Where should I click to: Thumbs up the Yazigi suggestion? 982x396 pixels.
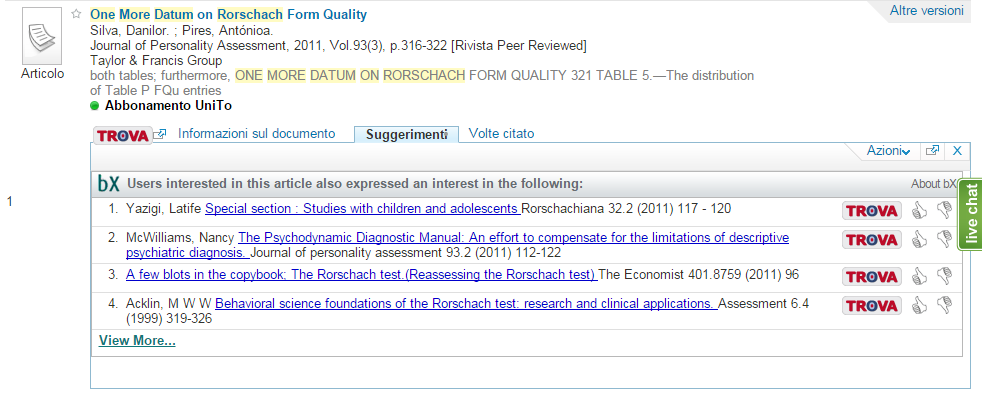click(x=919, y=211)
